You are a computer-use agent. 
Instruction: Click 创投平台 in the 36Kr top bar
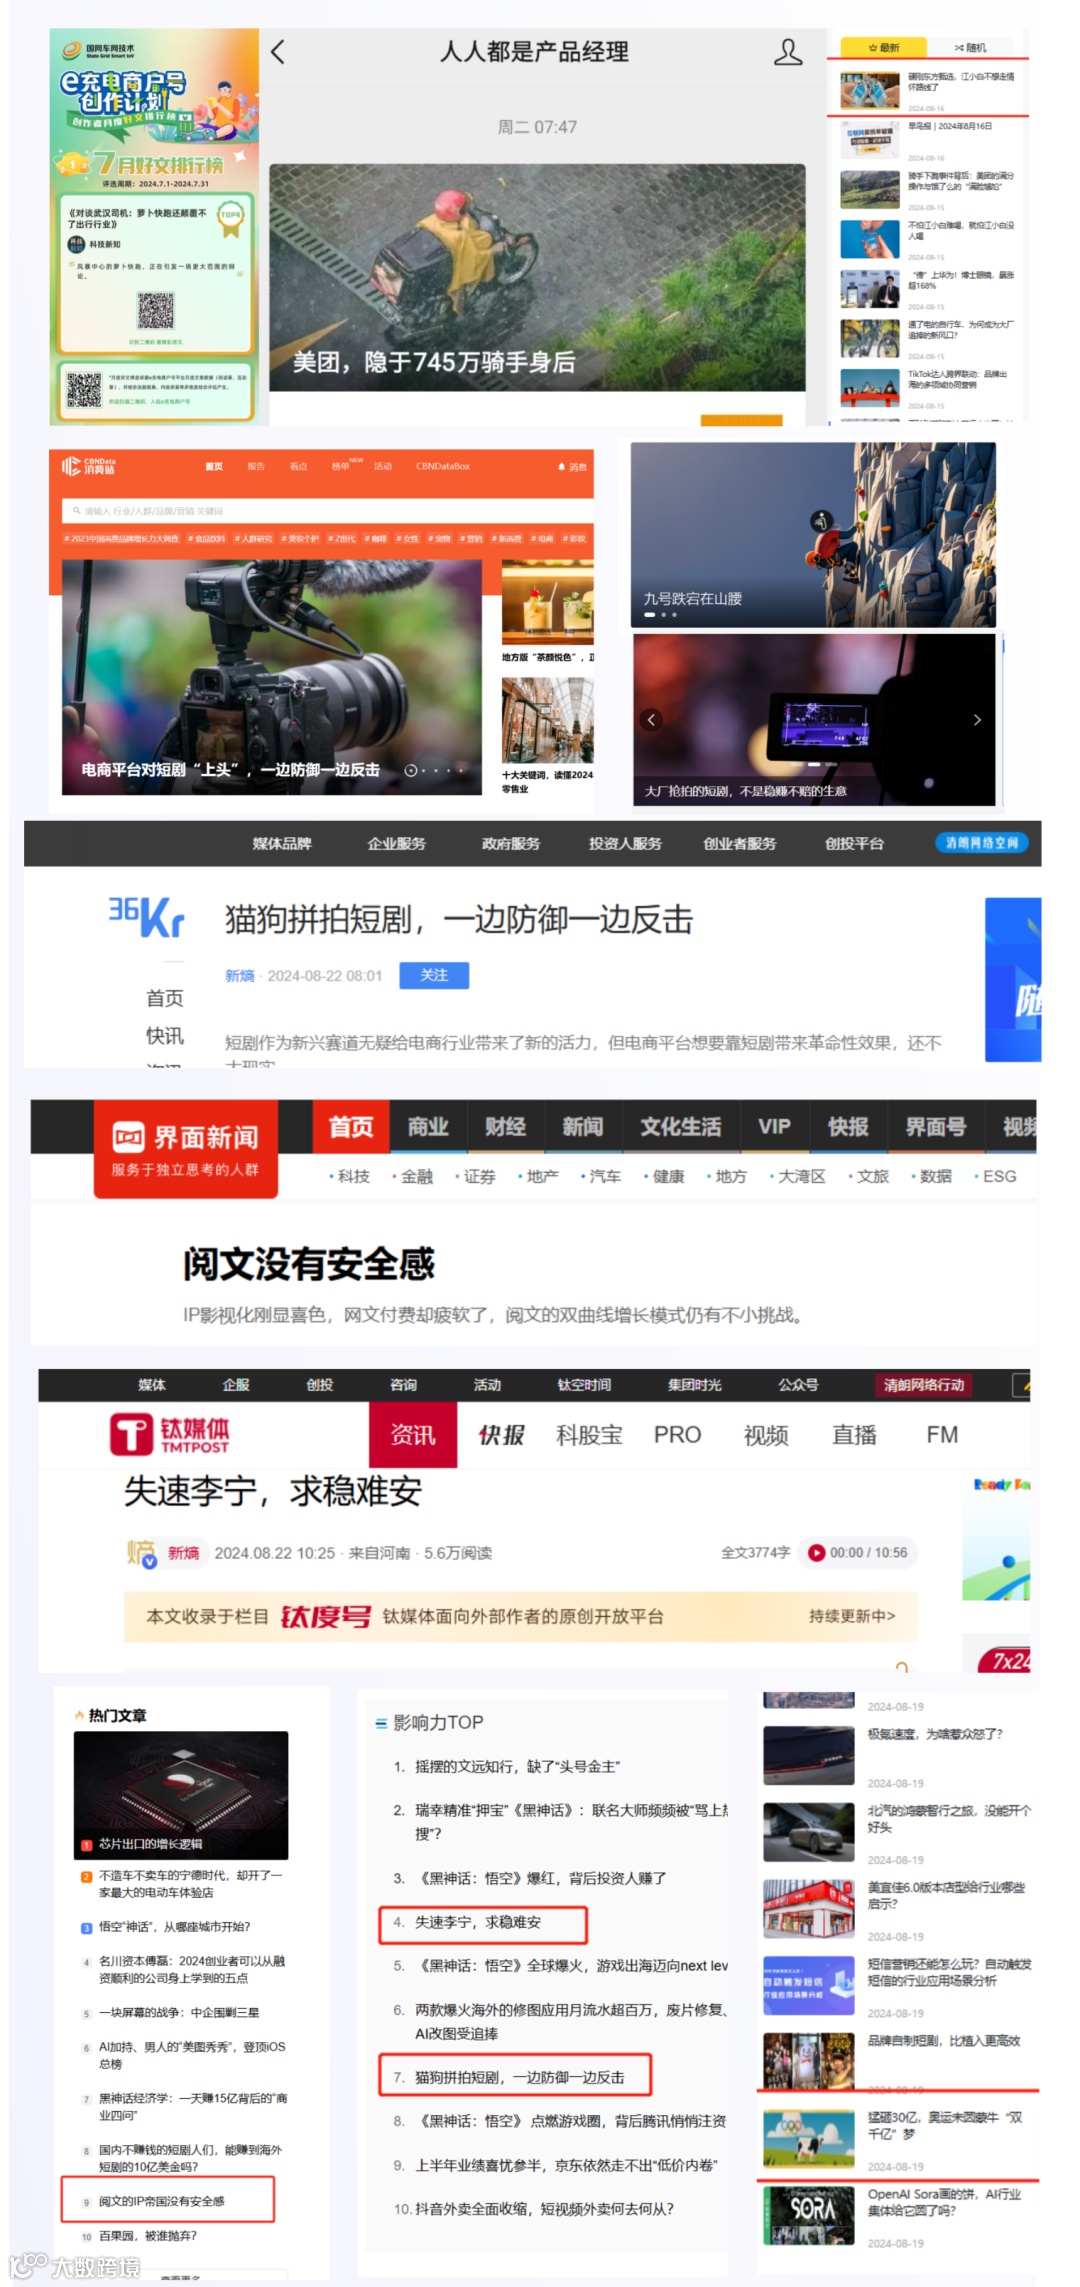coord(854,844)
